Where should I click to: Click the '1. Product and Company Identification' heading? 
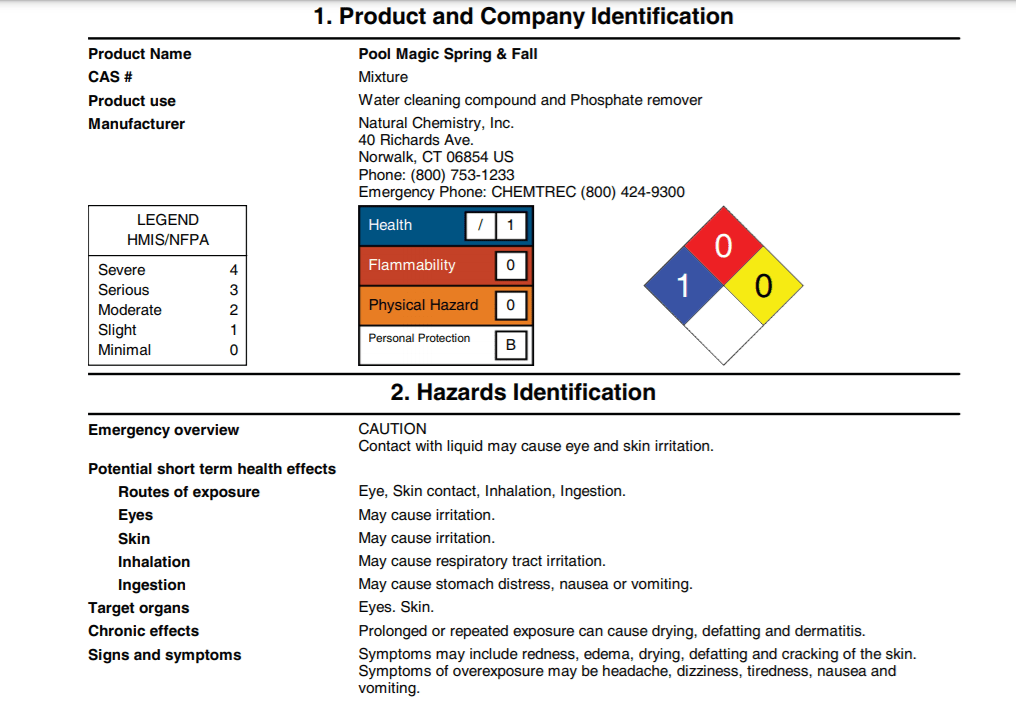pyautogui.click(x=523, y=16)
